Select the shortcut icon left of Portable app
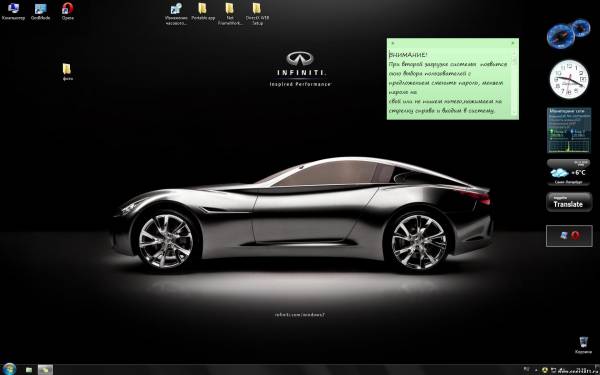600x375 pixels. pos(176,13)
